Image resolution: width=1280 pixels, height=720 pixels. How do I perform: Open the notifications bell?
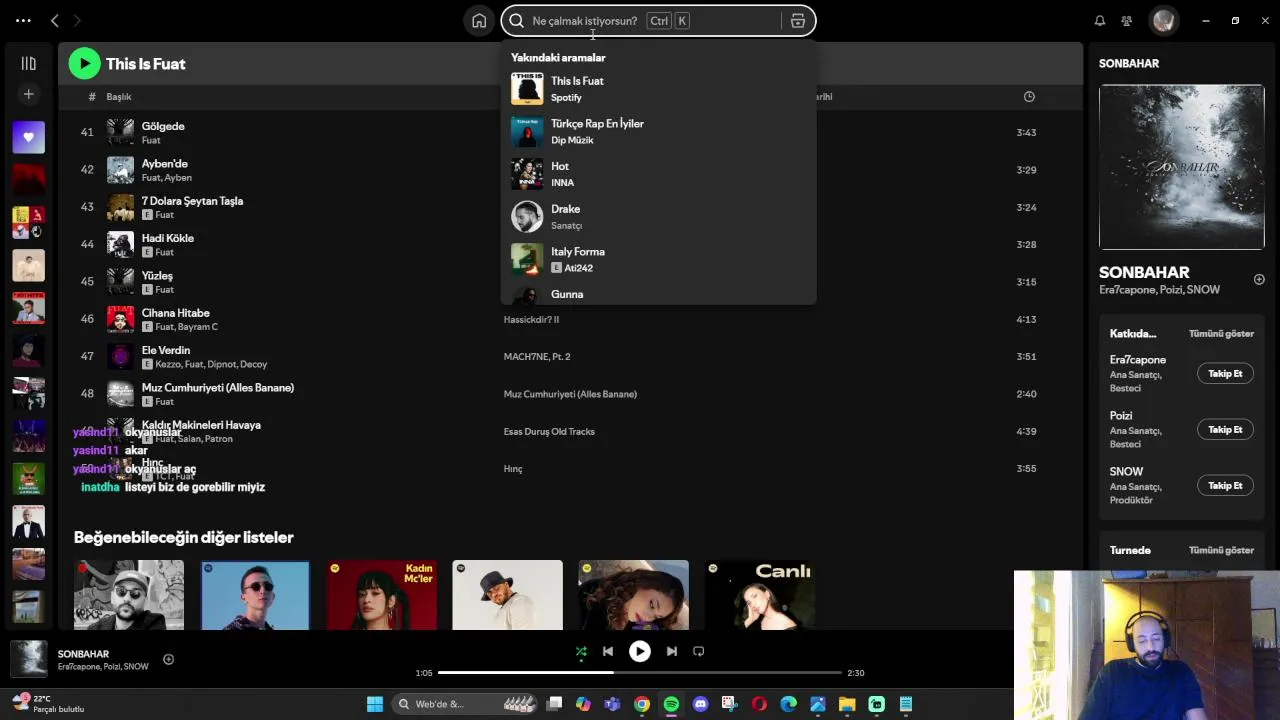[x=1100, y=20]
